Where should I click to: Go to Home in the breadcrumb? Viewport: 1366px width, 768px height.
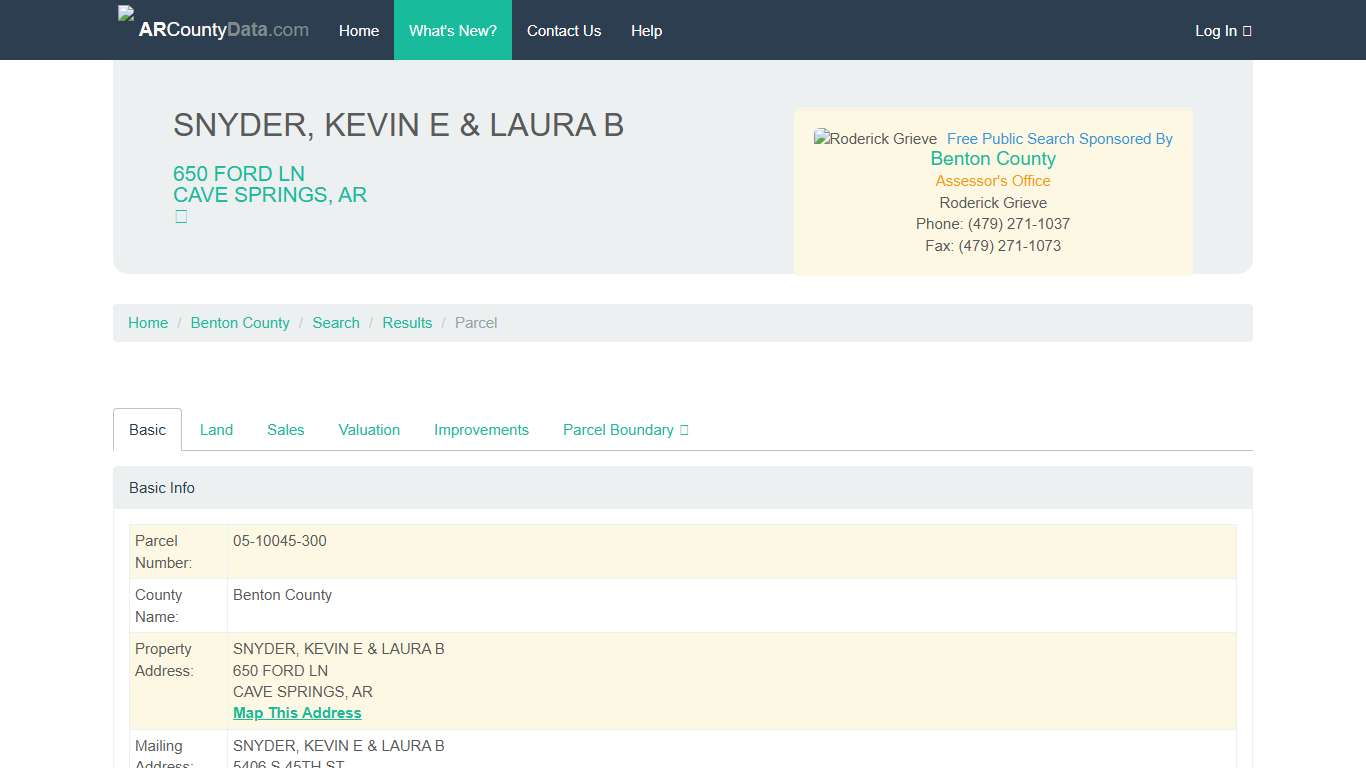[x=148, y=323]
